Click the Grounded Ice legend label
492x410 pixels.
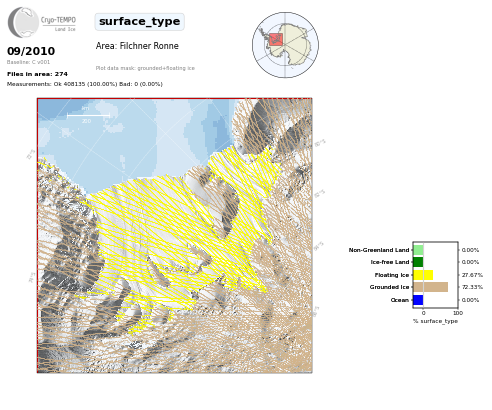pos(389,287)
